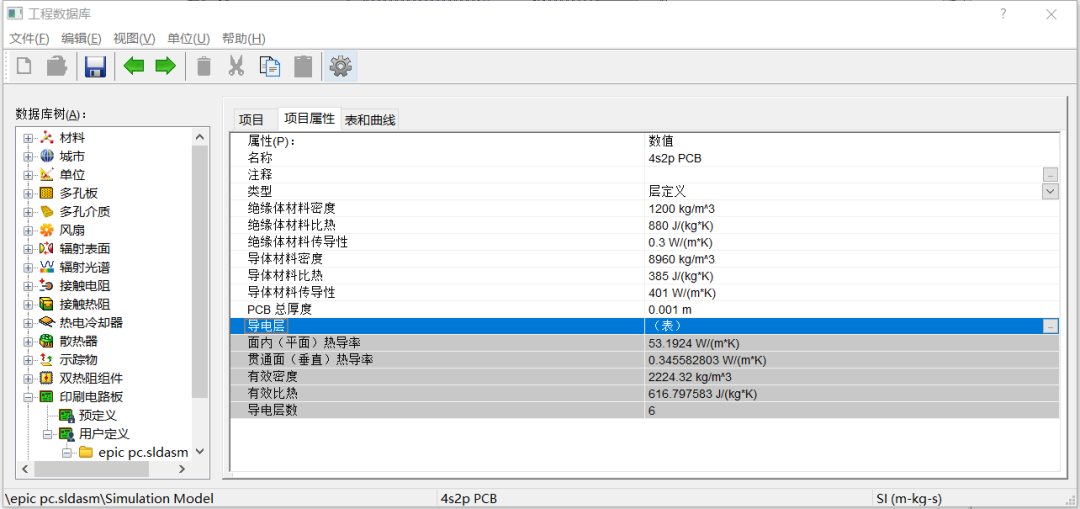Click the Delete trash can icon
The width and height of the screenshot is (1080, 509).
[x=204, y=66]
